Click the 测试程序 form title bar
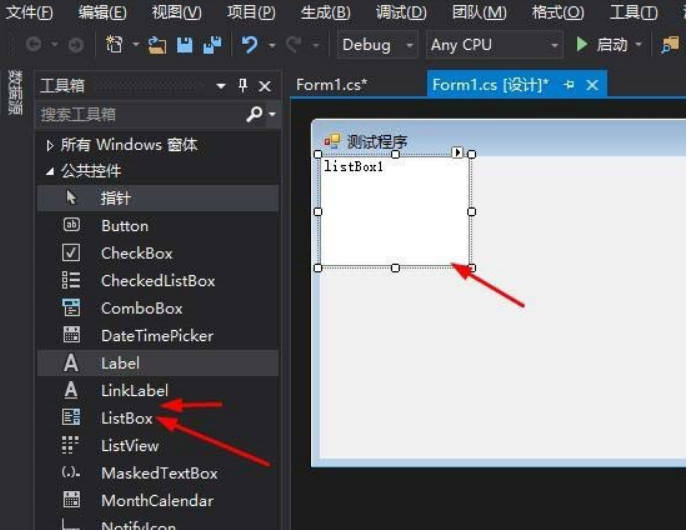Screen dimensions: 688x530 [498, 140]
